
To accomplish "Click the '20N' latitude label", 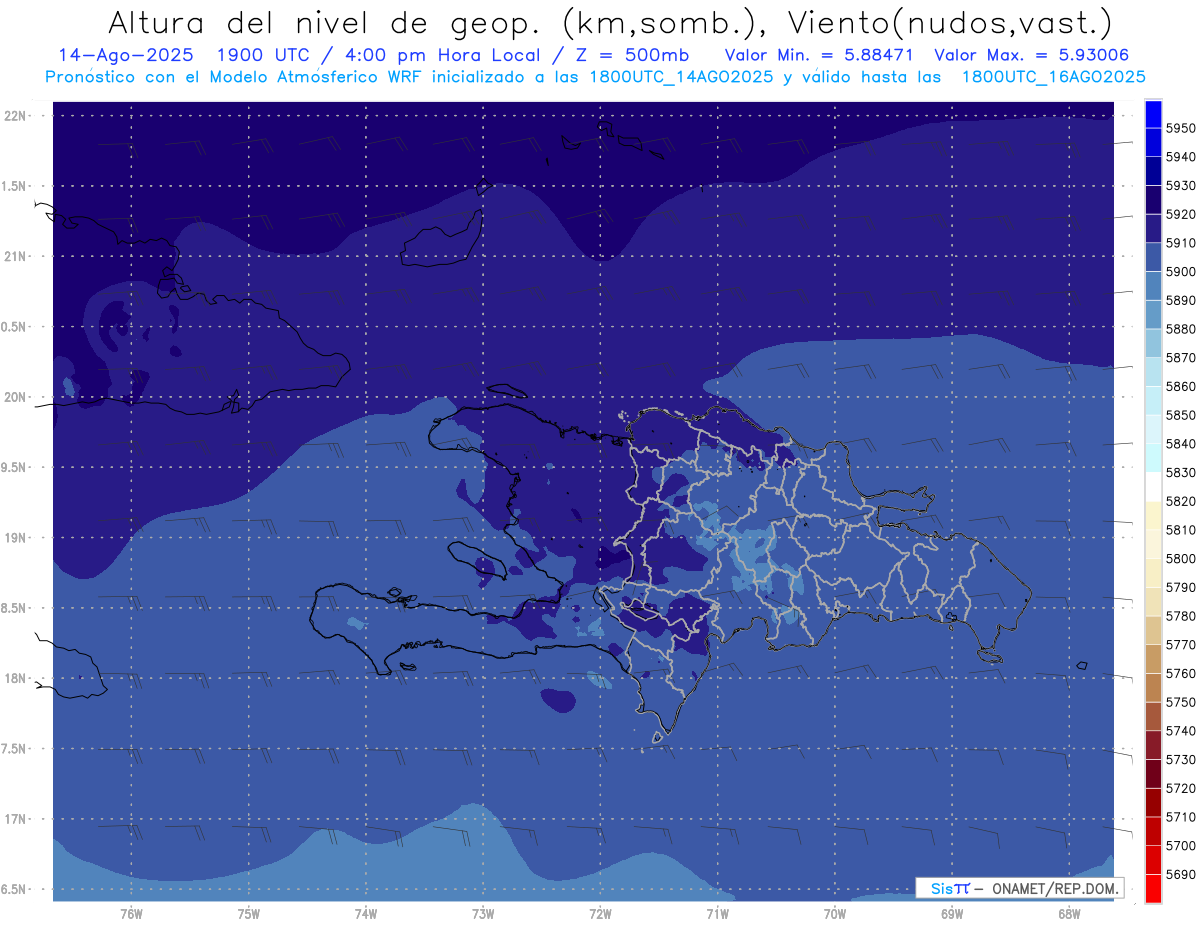I will pyautogui.click(x=15, y=398).
